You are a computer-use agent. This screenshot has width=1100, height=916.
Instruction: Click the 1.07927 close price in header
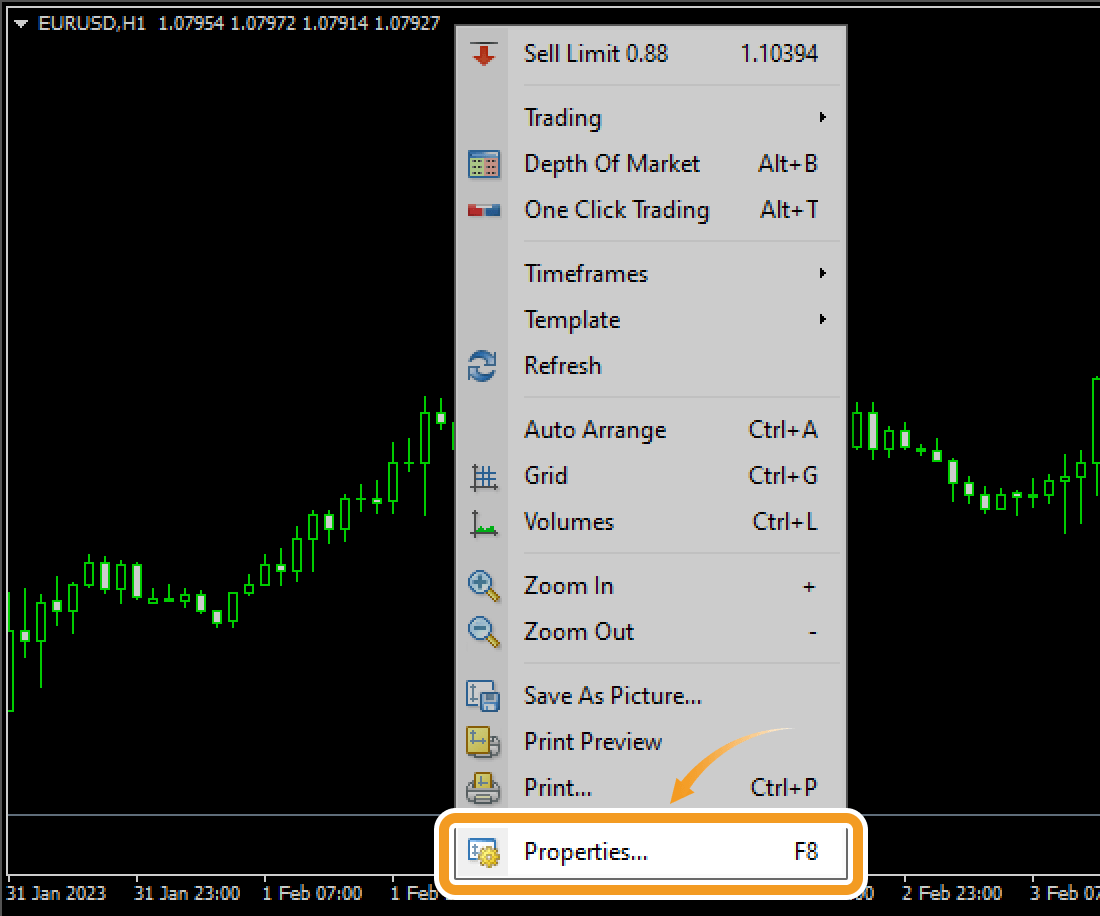click(407, 24)
